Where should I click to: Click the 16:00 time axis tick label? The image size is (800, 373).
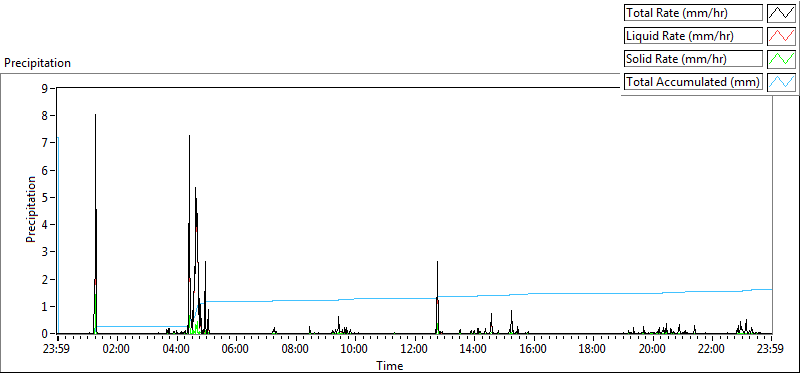(534, 350)
